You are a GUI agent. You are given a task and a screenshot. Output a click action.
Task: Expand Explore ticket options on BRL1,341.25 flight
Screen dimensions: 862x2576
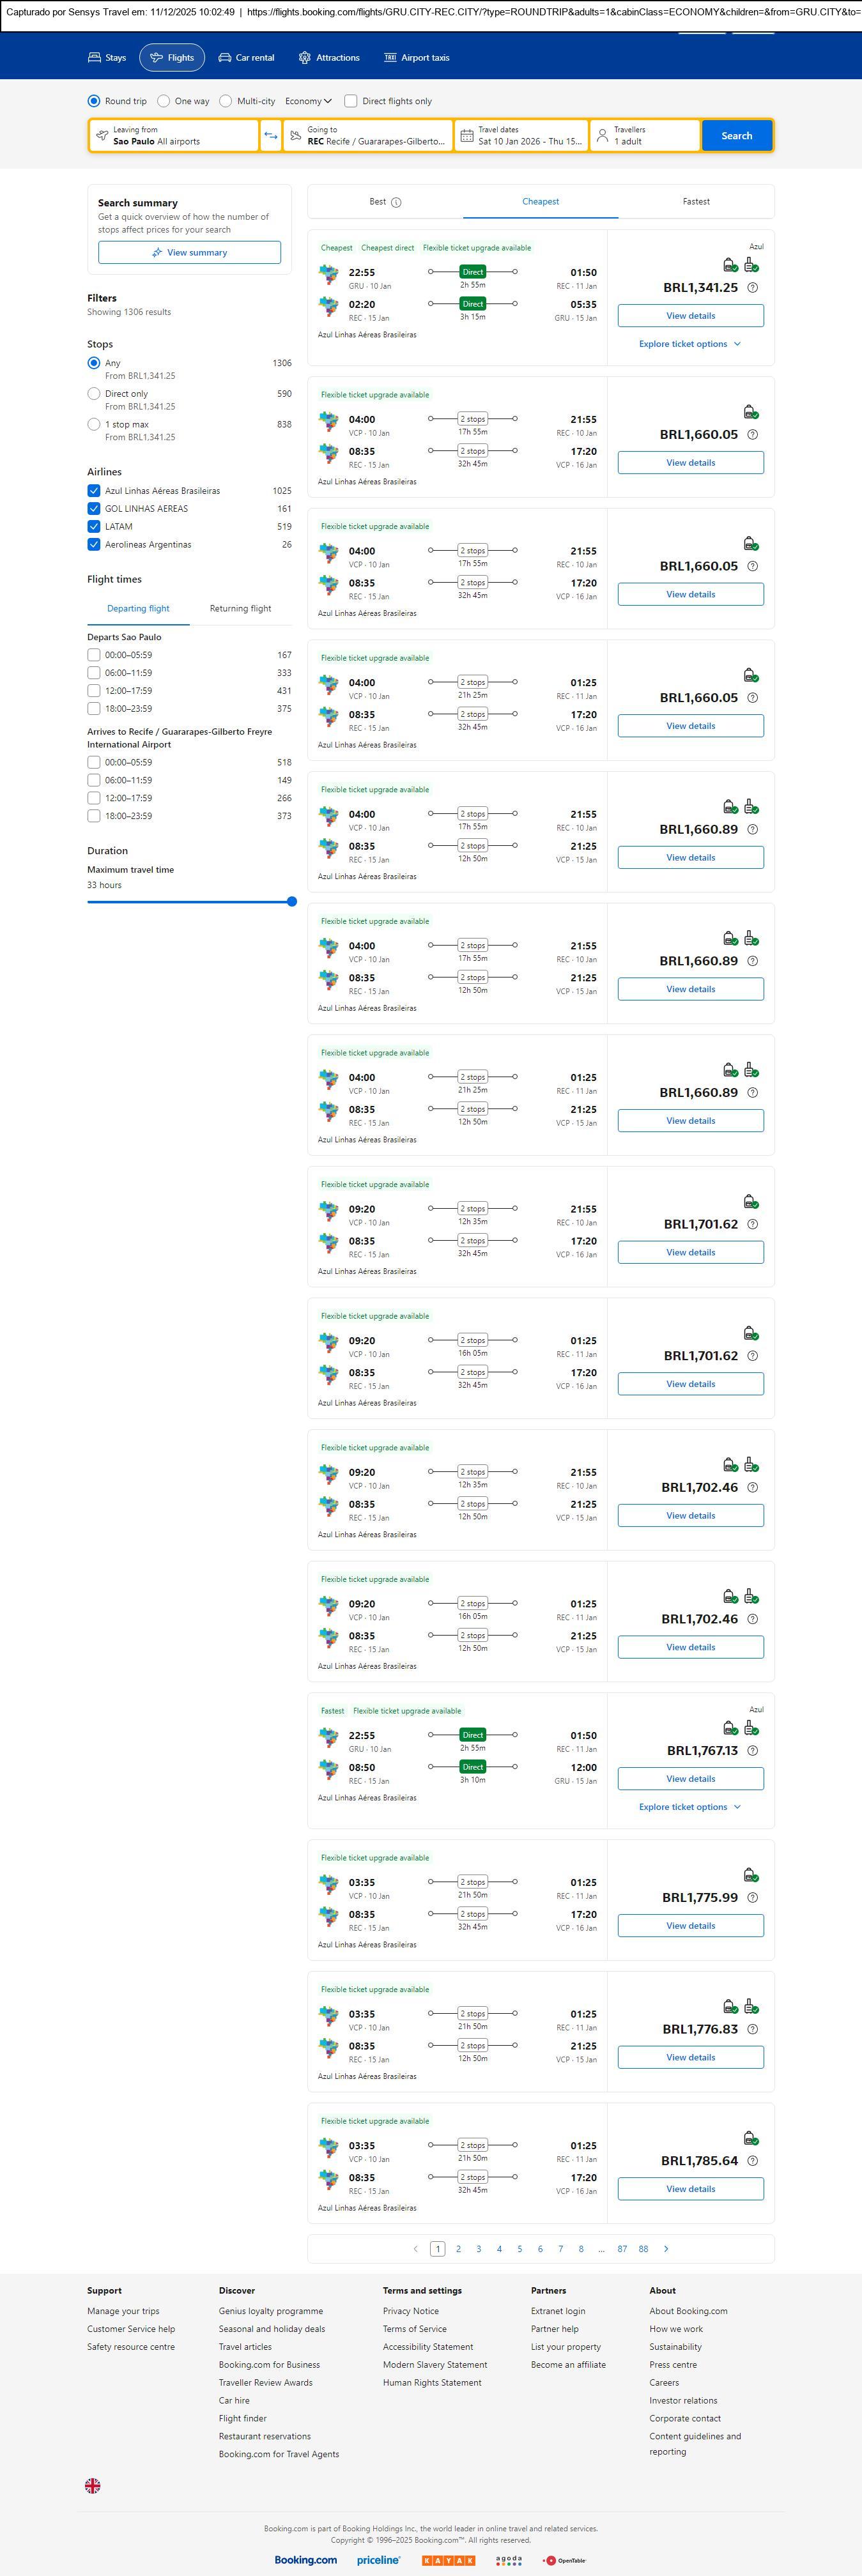pyautogui.click(x=690, y=344)
